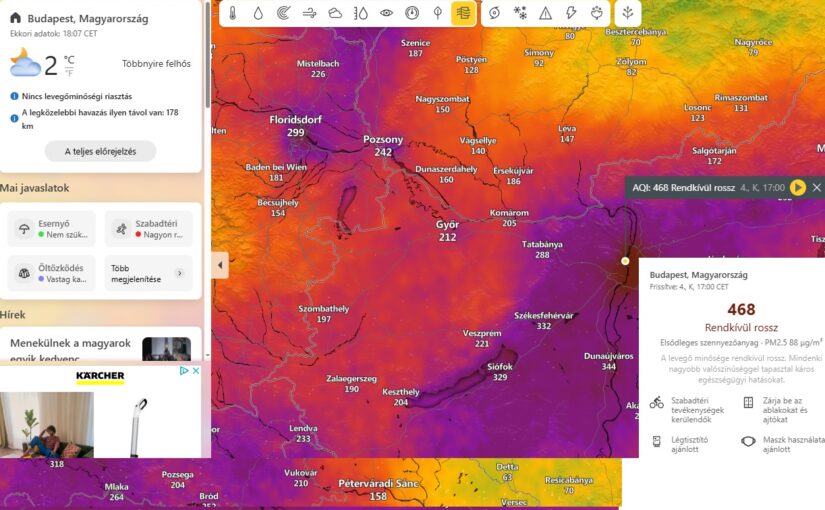Switch to the wind map layer
This screenshot has height=510, width=825.
click(309, 13)
